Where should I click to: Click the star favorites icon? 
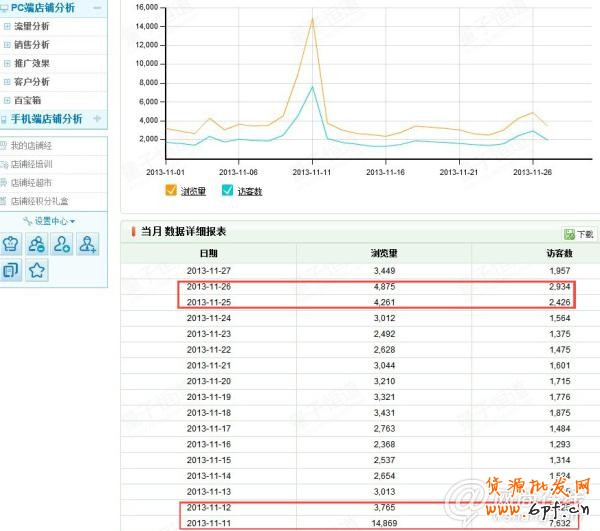[x=37, y=269]
